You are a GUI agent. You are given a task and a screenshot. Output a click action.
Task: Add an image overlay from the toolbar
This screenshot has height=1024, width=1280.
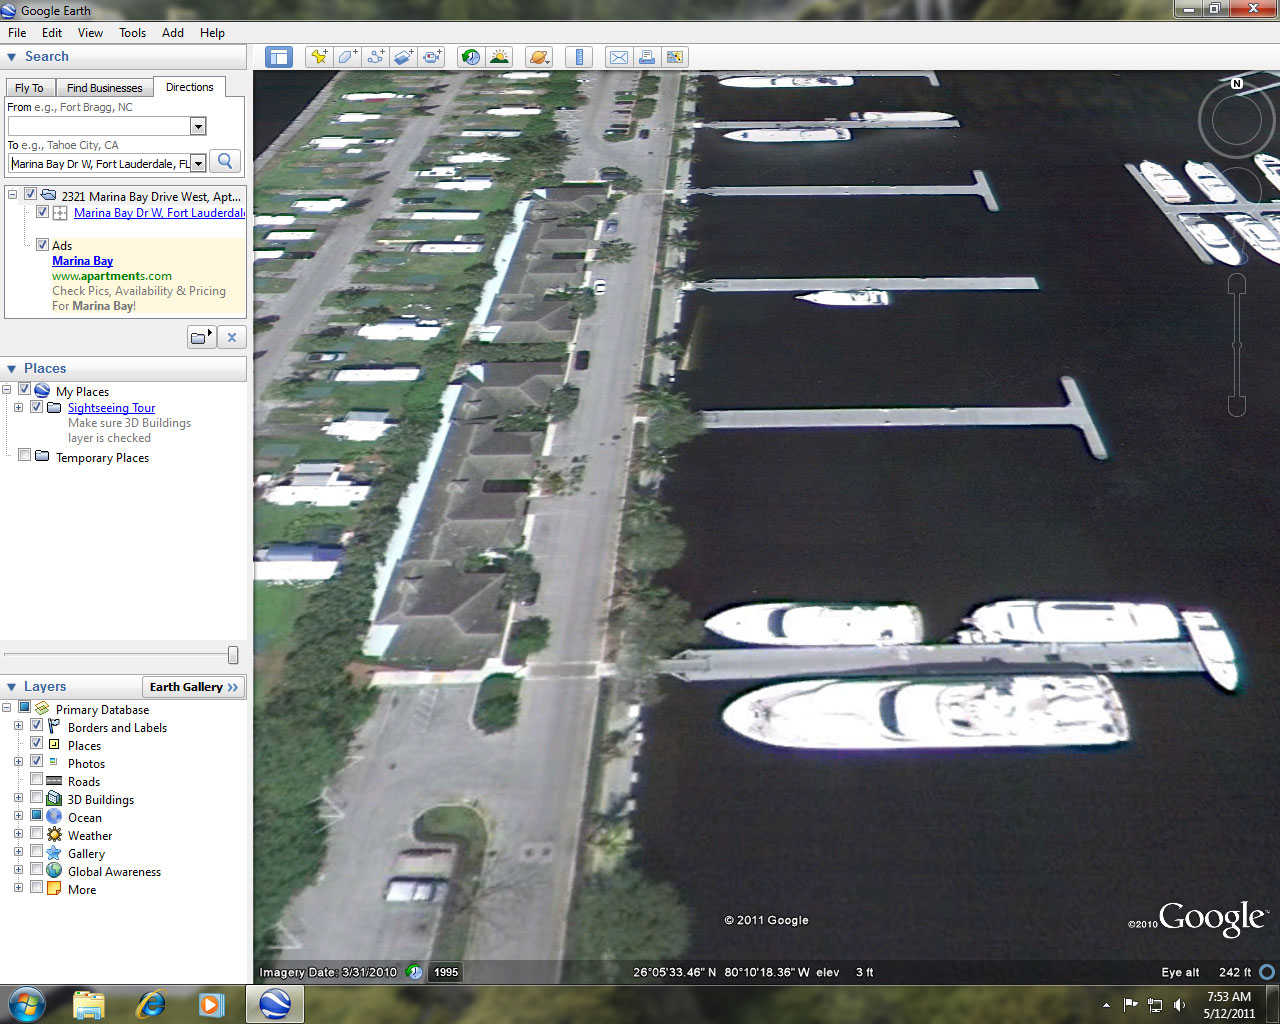point(403,57)
